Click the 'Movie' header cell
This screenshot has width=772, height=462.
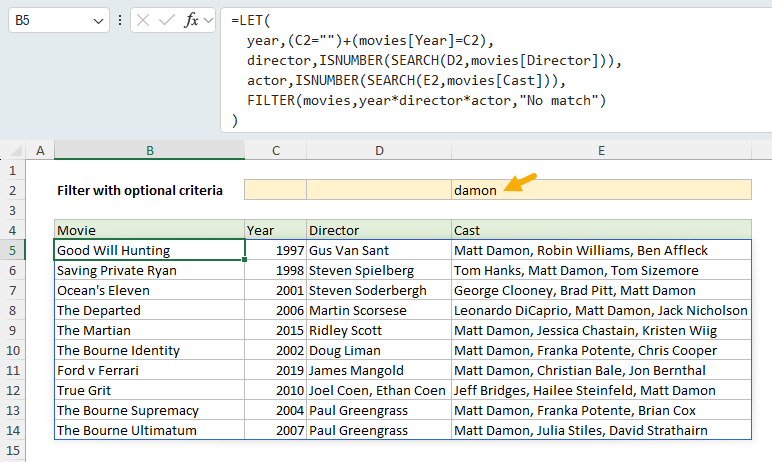point(149,230)
